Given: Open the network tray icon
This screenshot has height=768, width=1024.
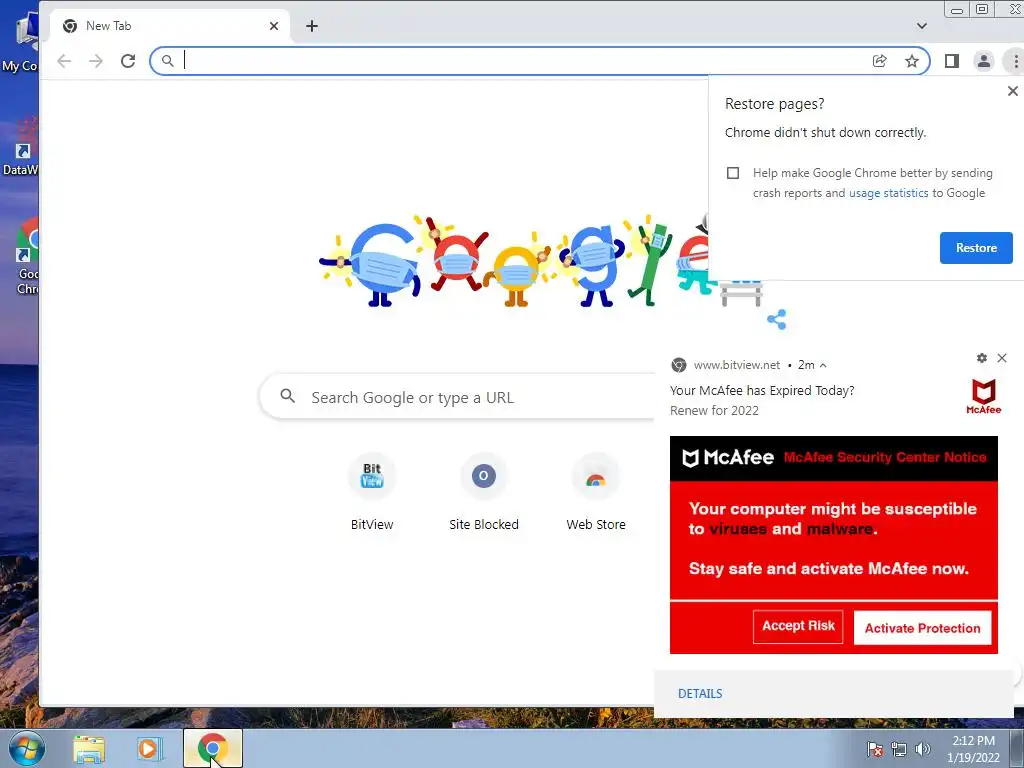Looking at the screenshot, I should [x=899, y=749].
